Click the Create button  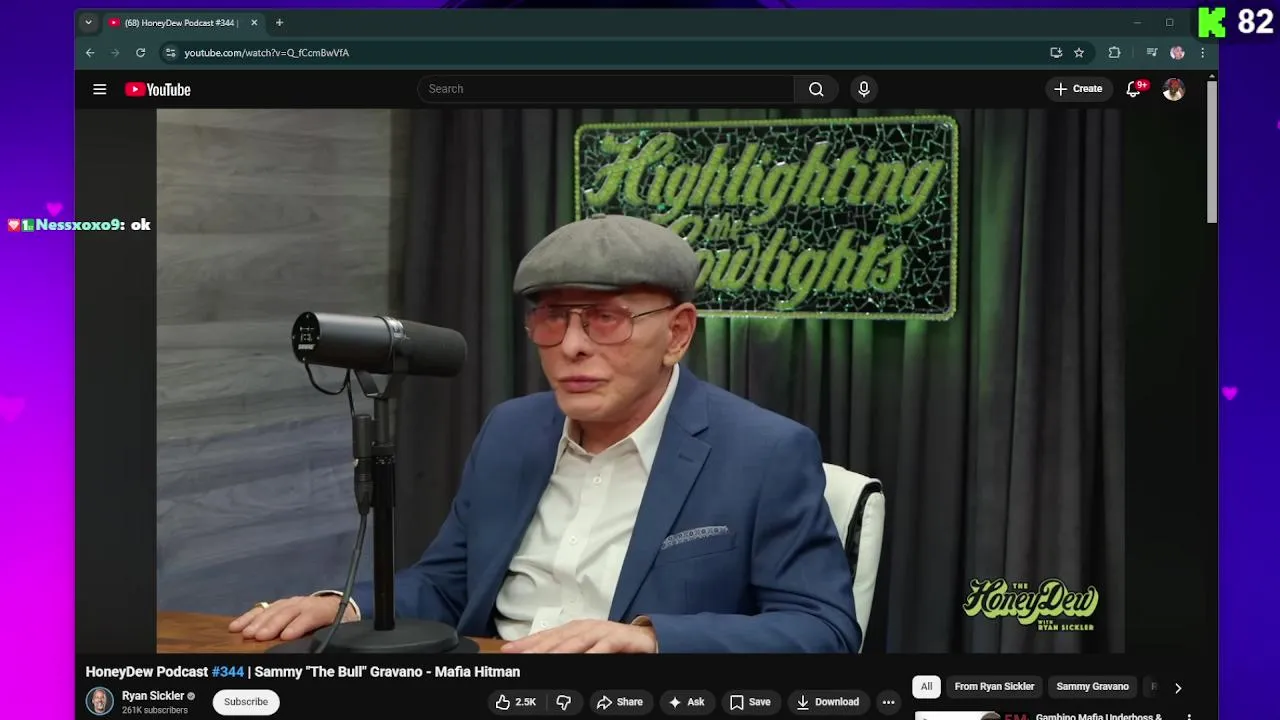(x=1077, y=89)
